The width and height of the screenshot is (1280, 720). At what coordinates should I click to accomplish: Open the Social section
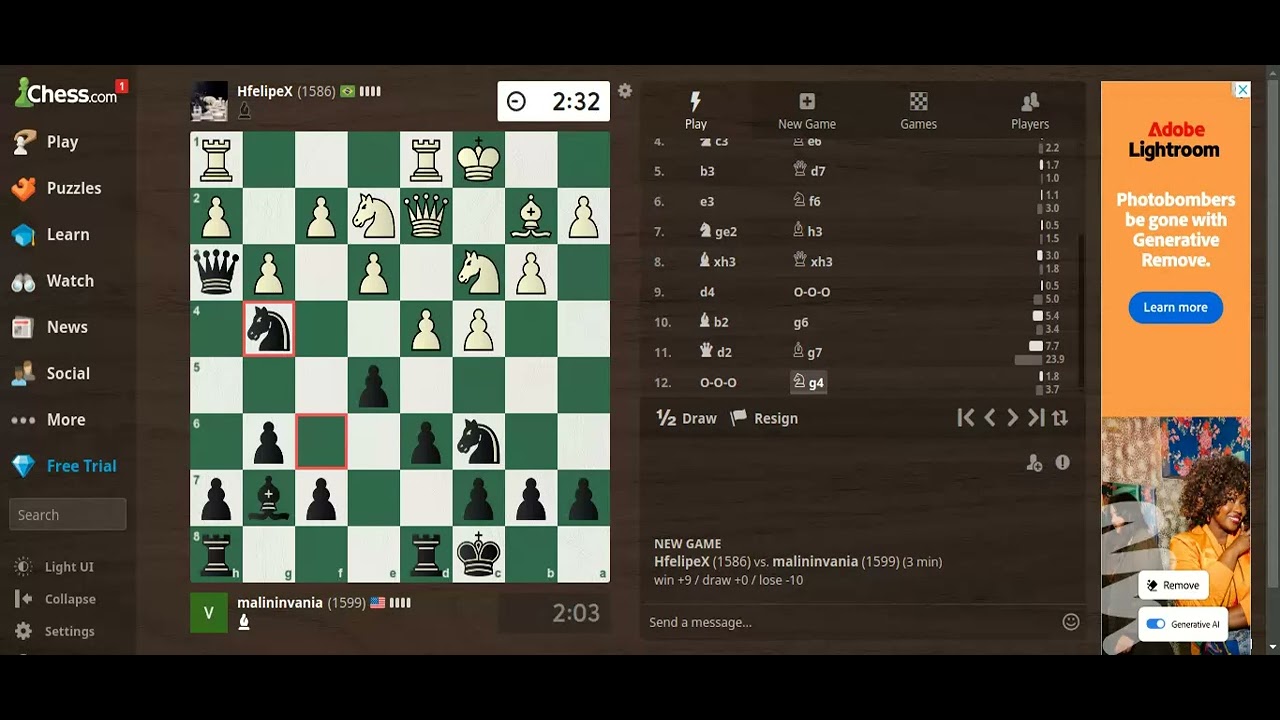(68, 373)
